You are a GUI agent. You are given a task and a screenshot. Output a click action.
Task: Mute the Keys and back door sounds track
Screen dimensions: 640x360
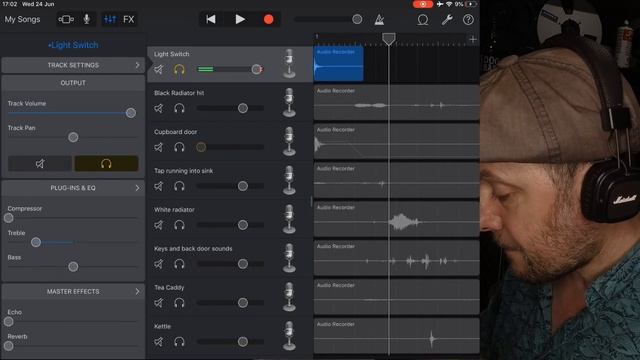point(159,264)
